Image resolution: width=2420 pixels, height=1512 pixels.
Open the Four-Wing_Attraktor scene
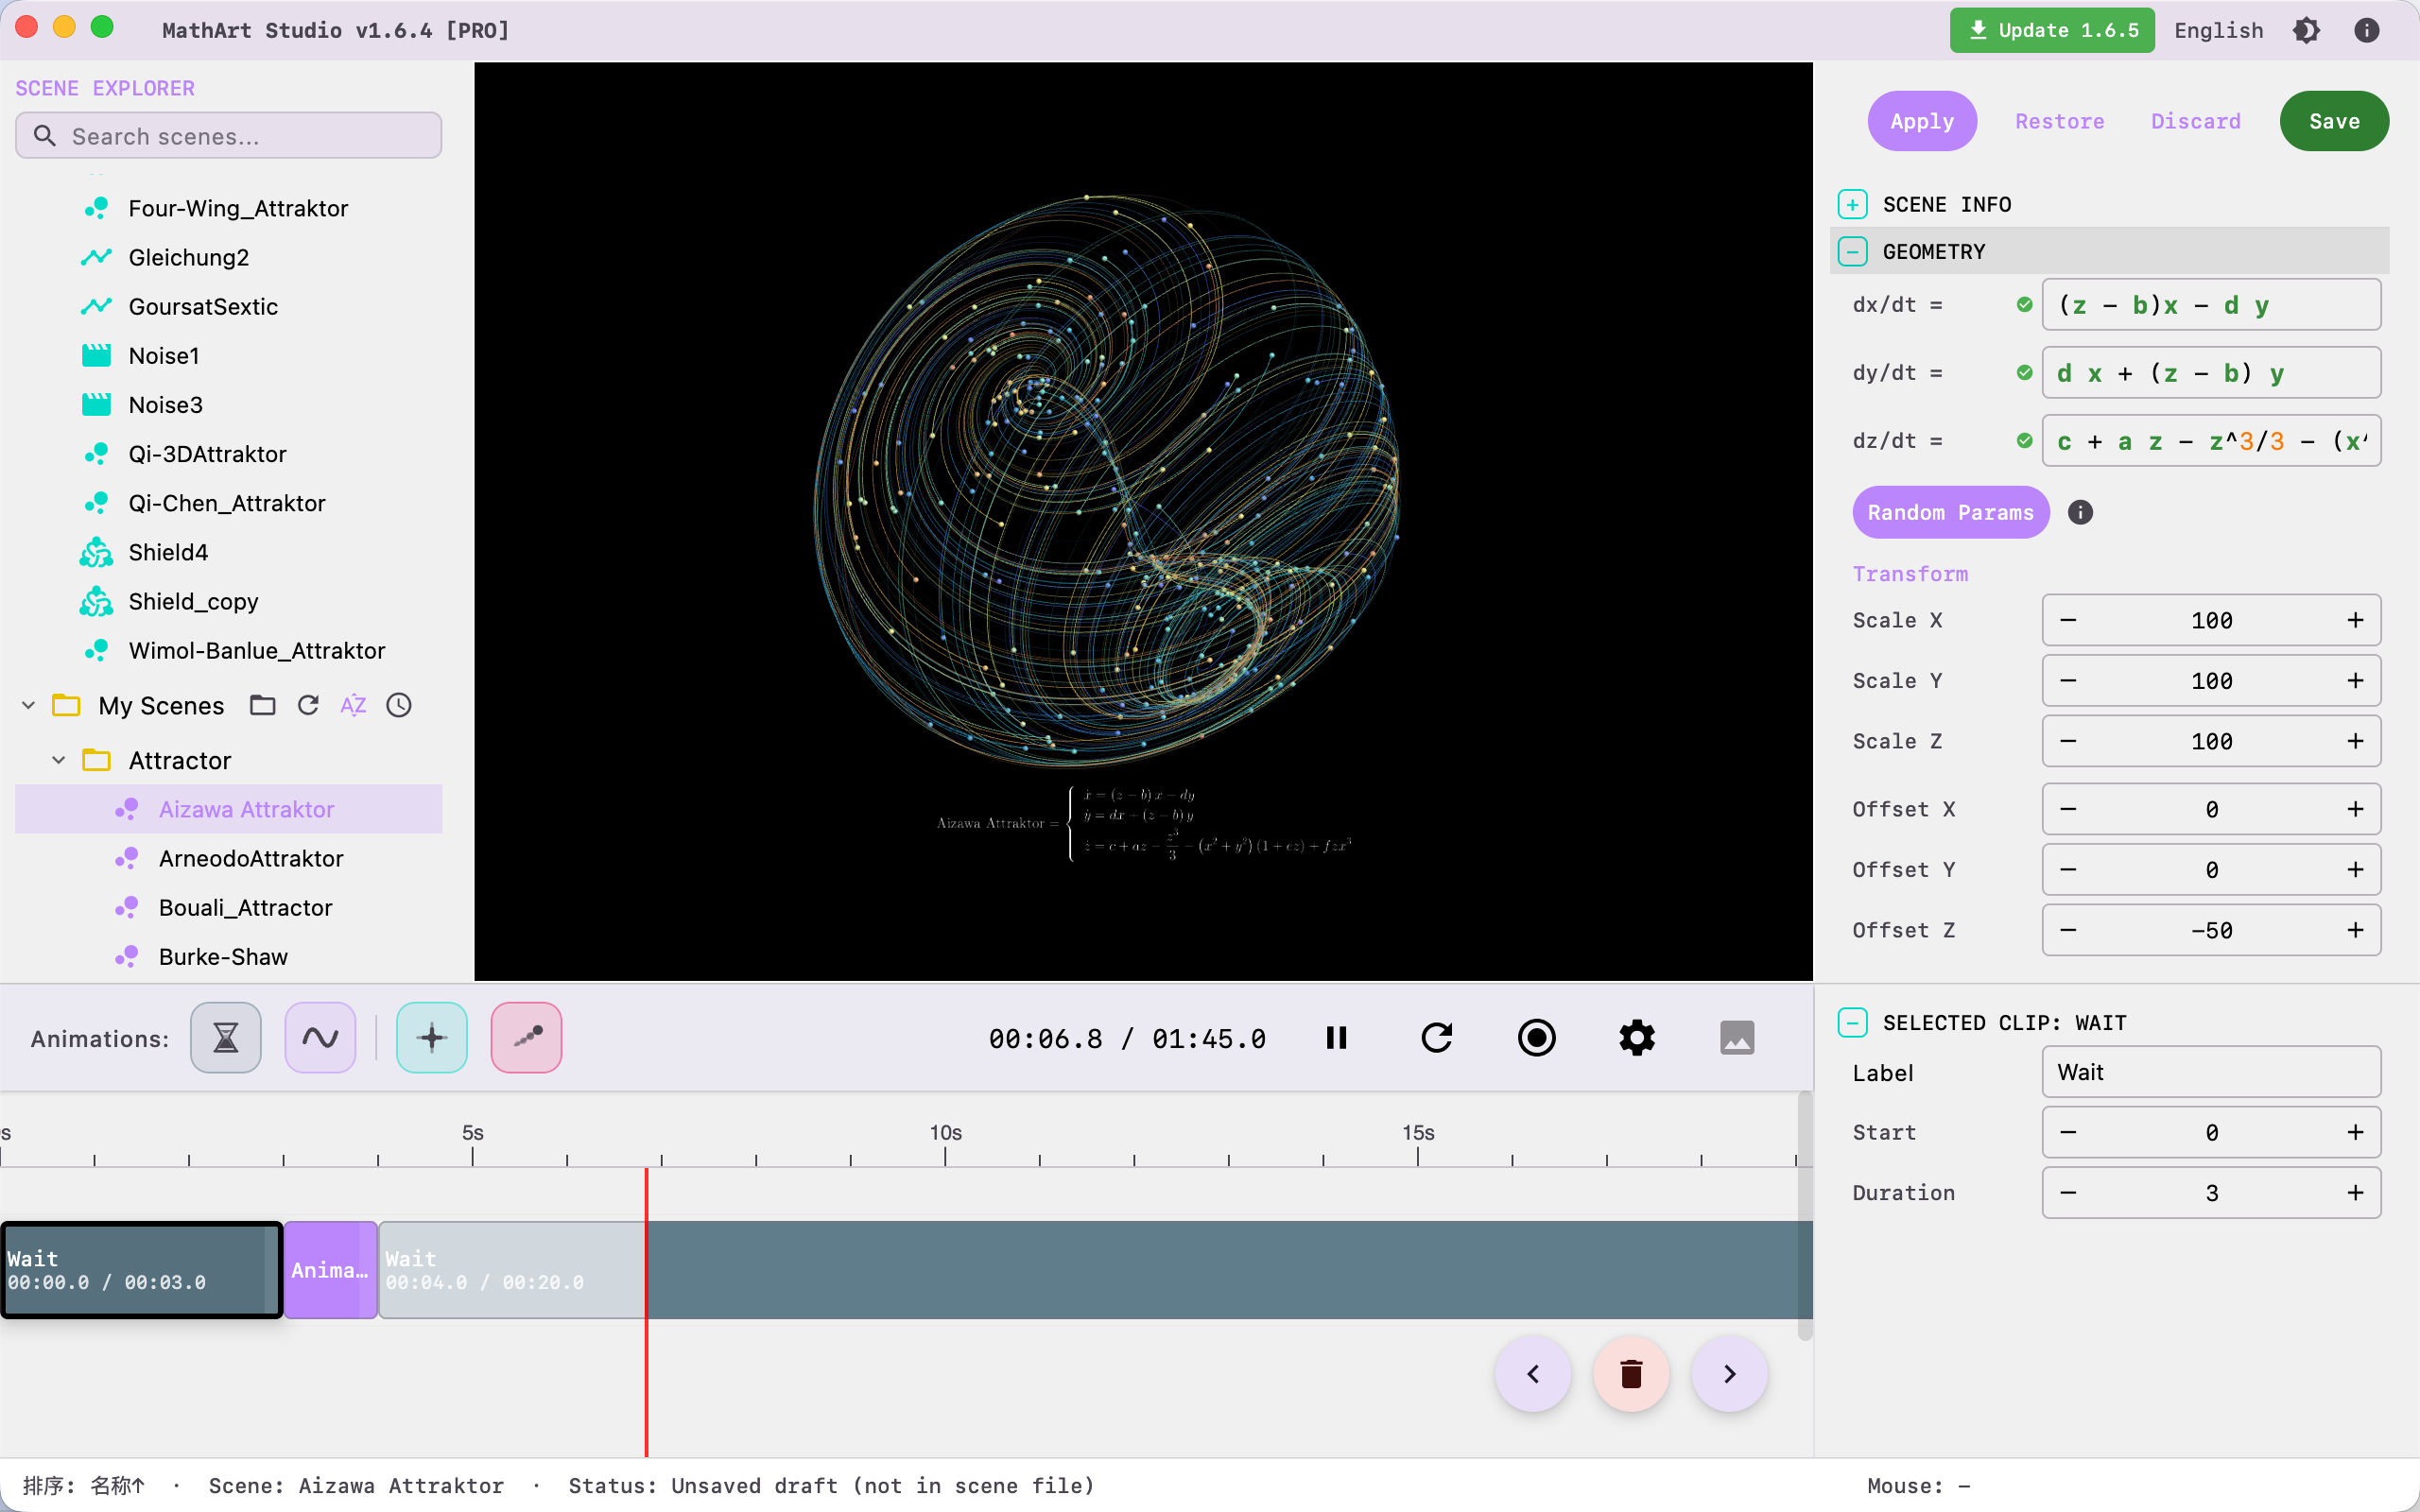(x=238, y=208)
